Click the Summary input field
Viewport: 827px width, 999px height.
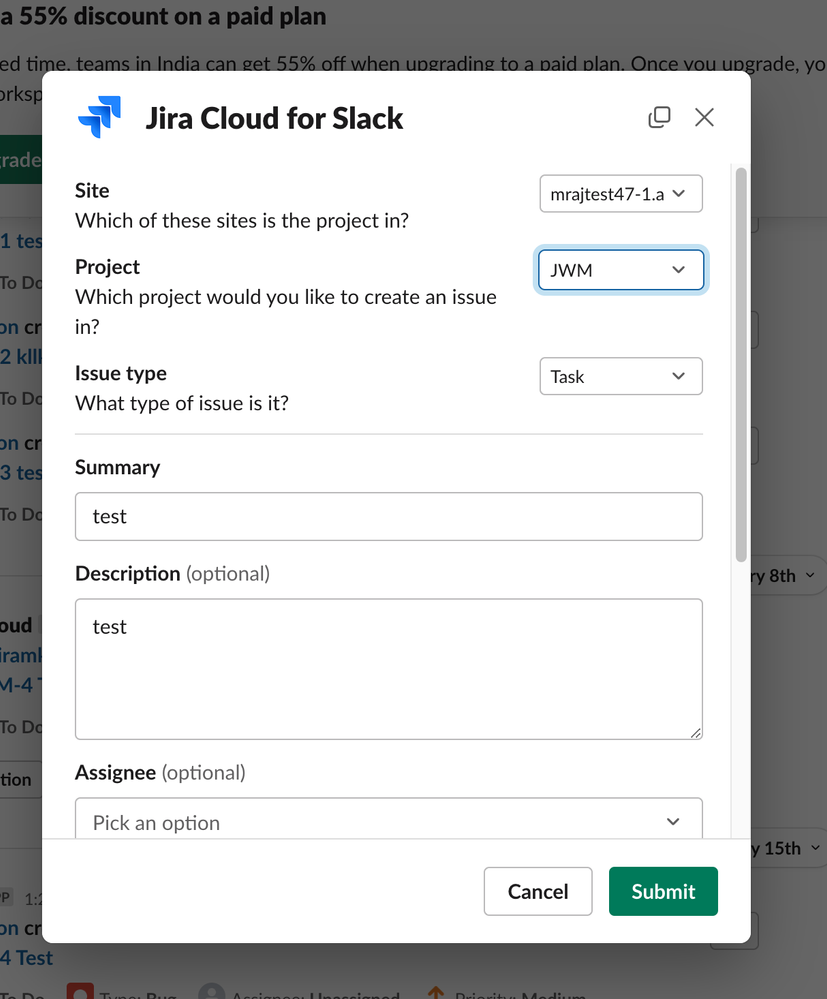pos(389,517)
